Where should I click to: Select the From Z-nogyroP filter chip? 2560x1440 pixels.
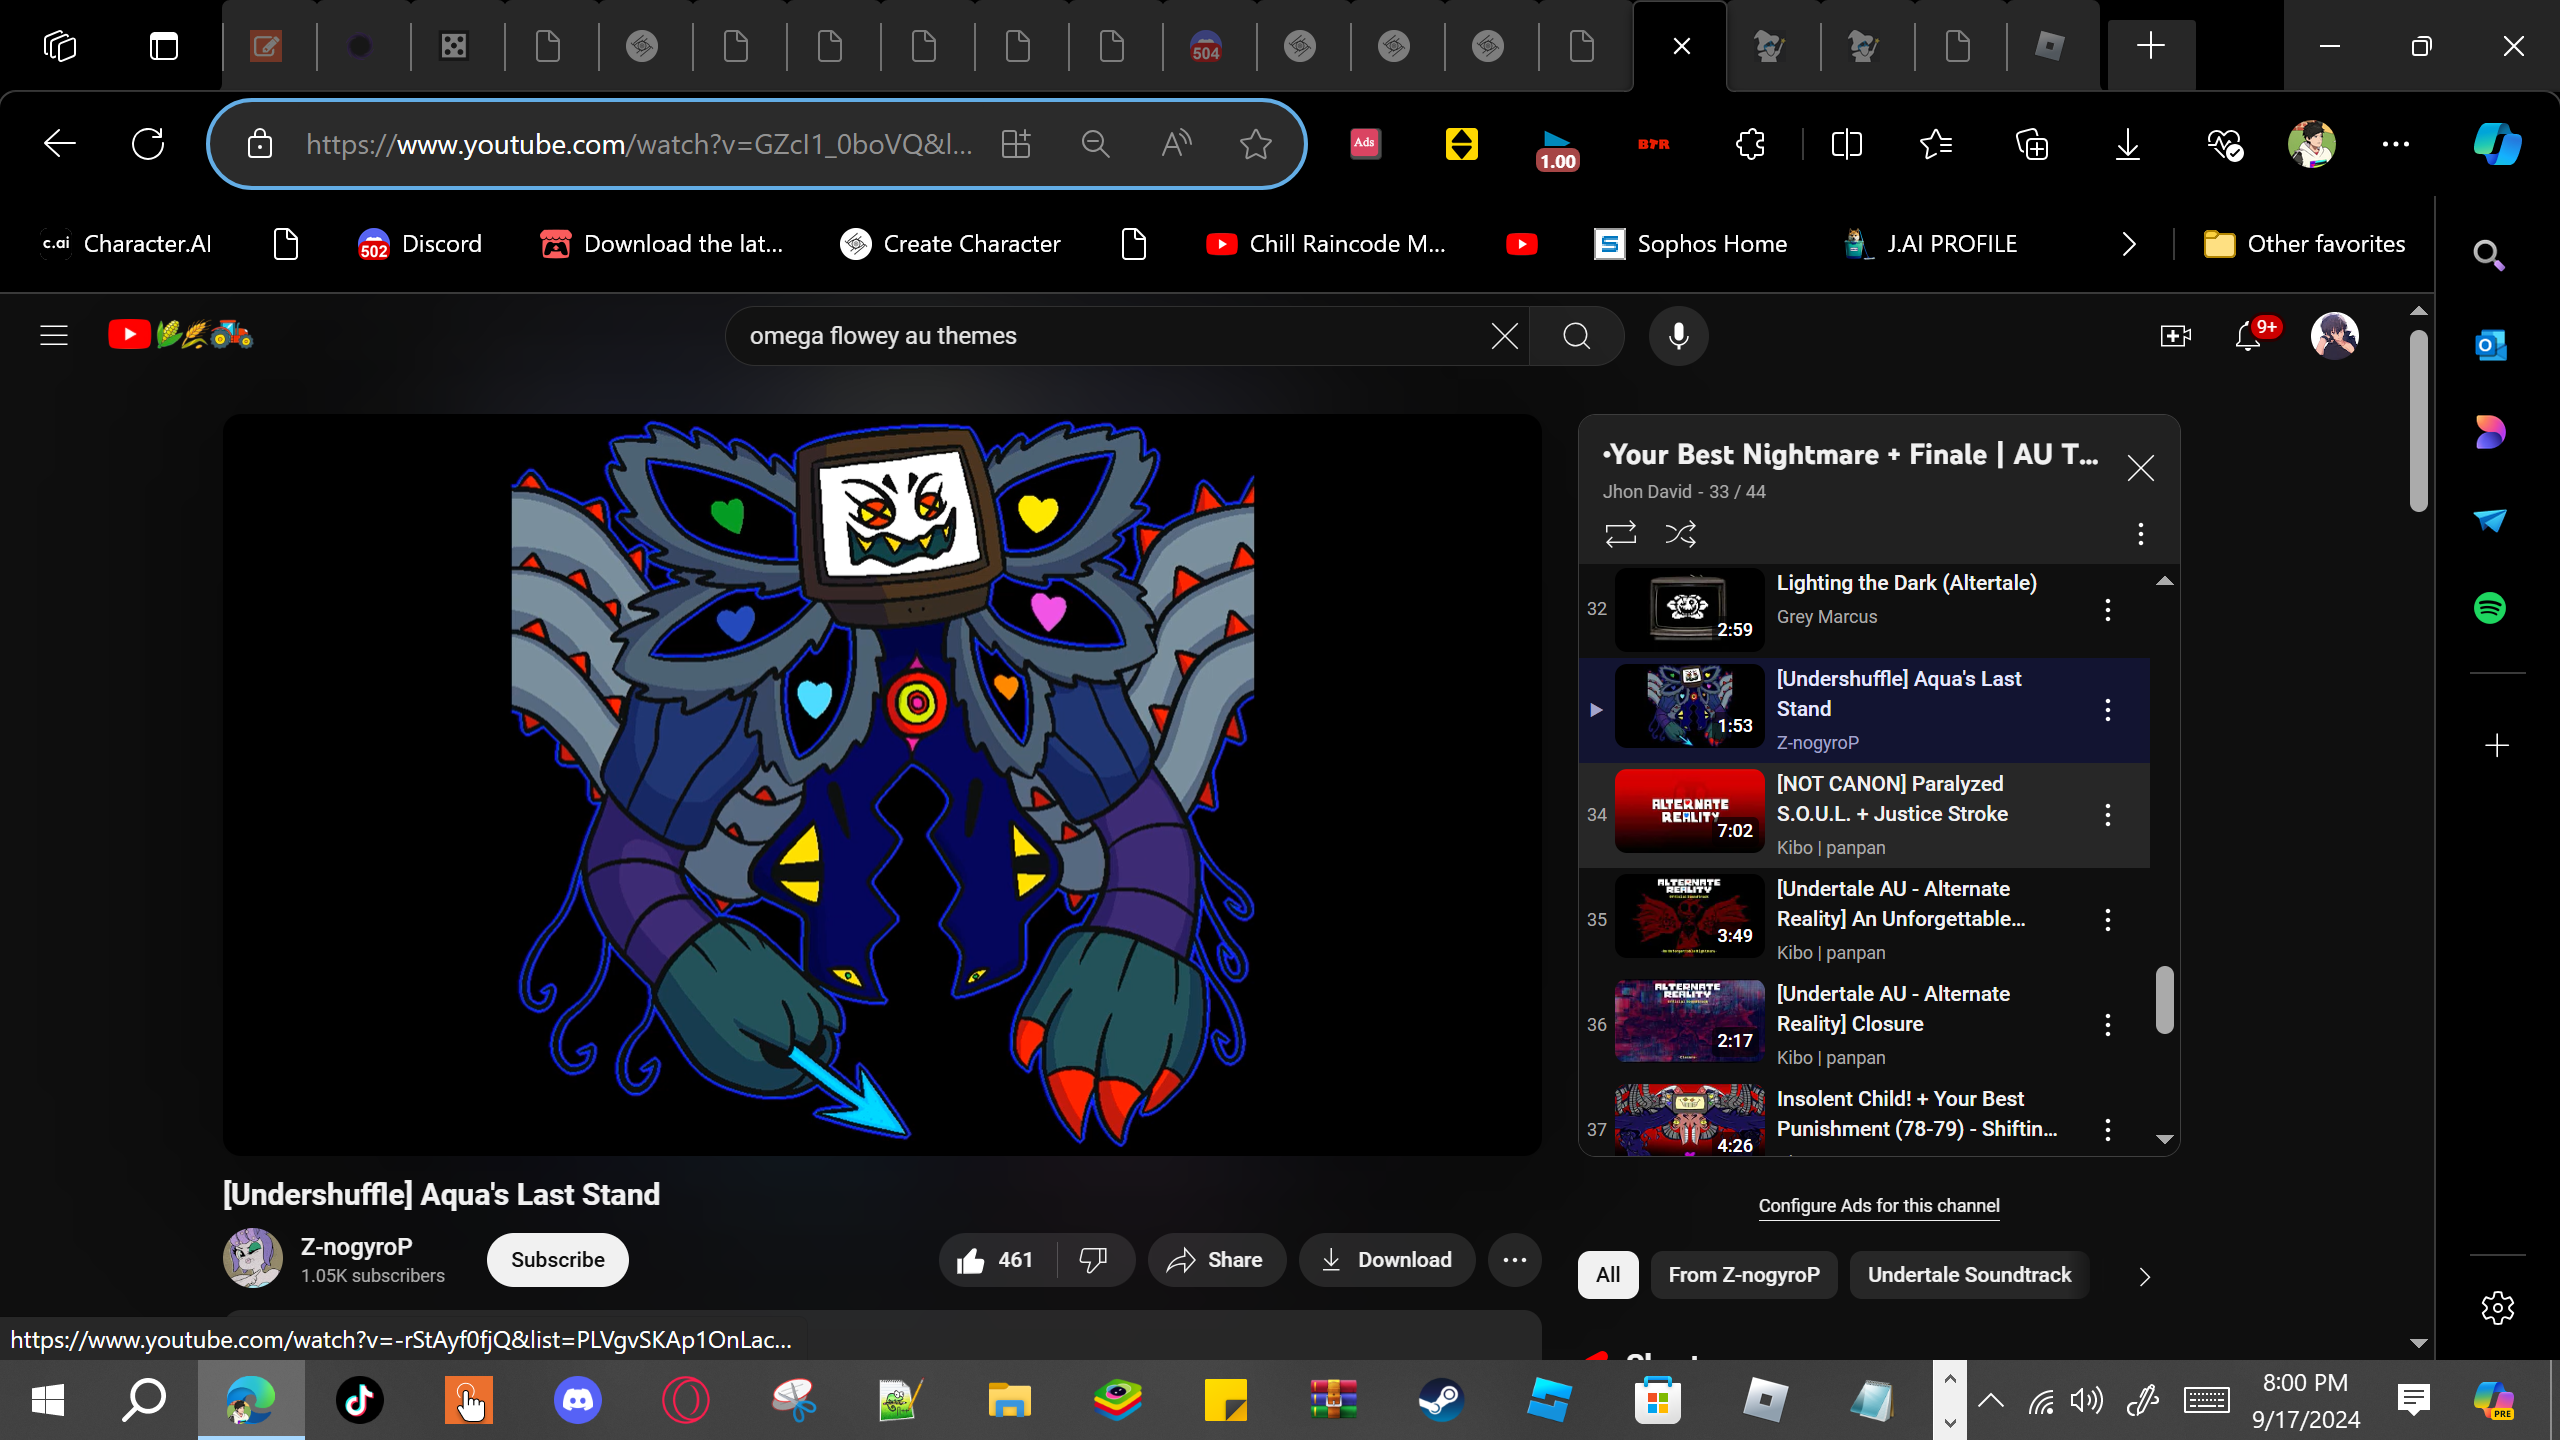click(1743, 1275)
